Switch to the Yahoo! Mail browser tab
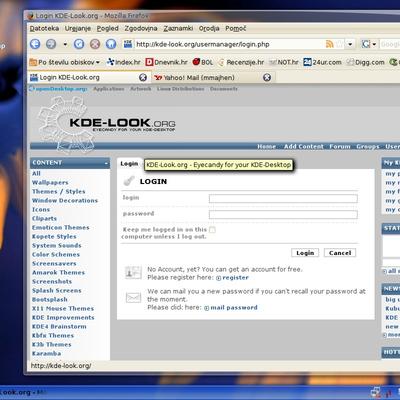 213,77
